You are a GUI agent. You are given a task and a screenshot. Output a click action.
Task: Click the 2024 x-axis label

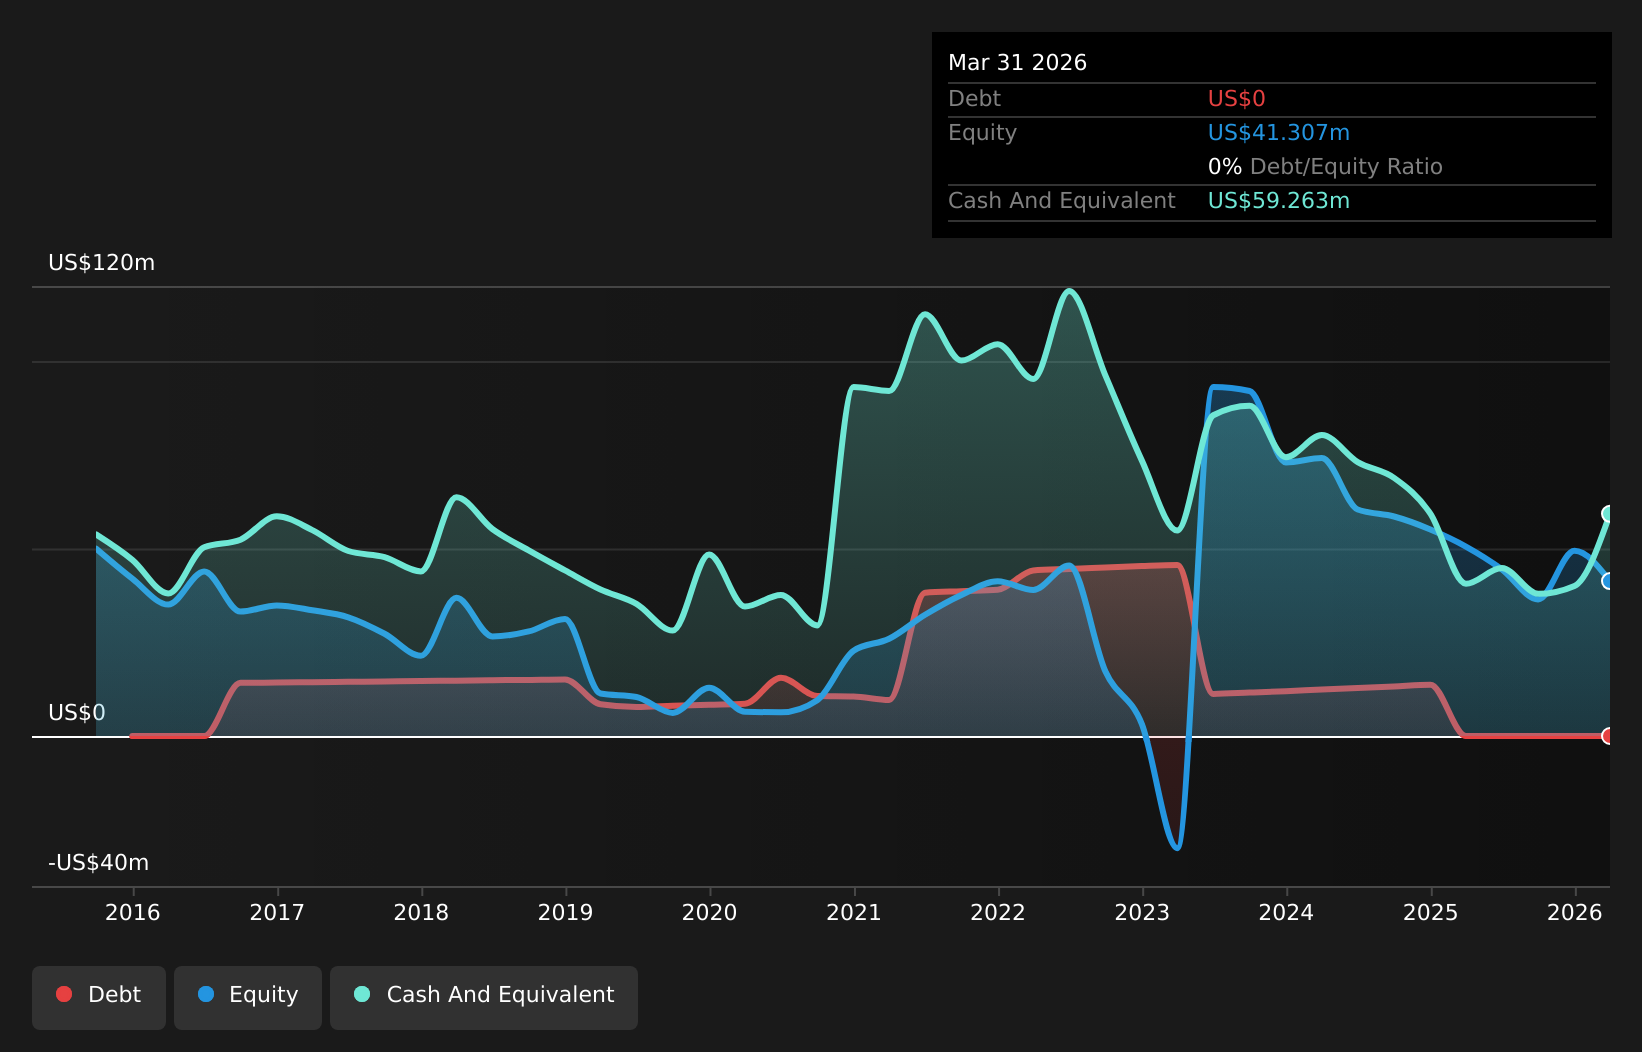(1287, 912)
